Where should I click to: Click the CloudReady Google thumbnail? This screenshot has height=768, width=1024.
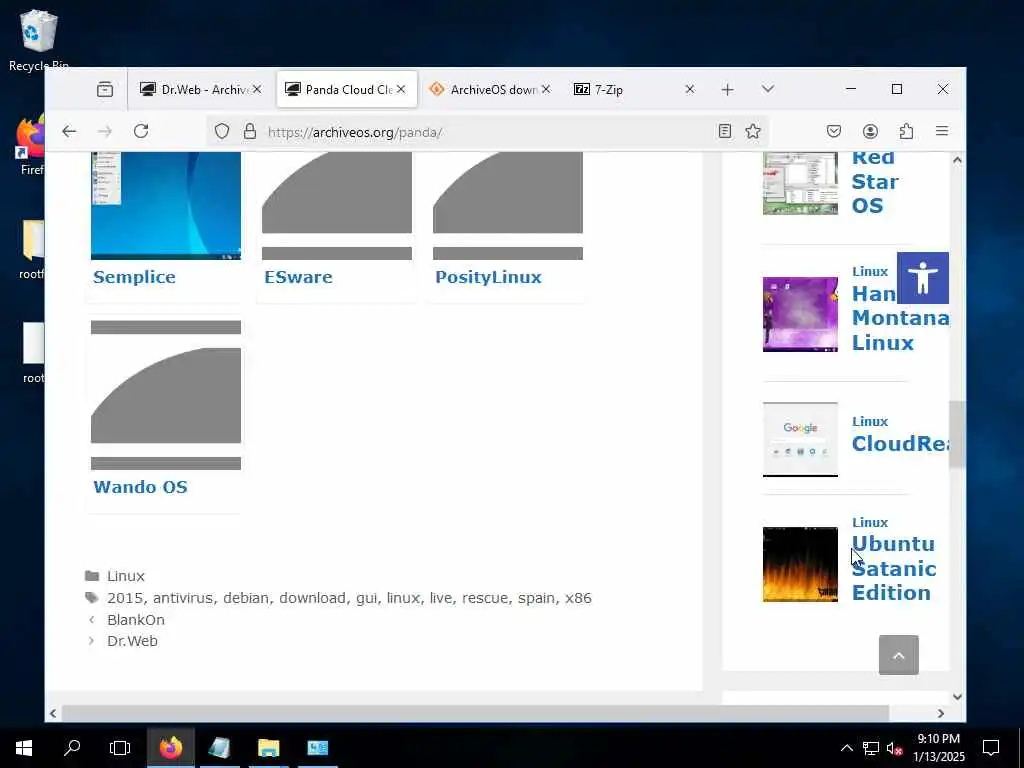point(800,440)
